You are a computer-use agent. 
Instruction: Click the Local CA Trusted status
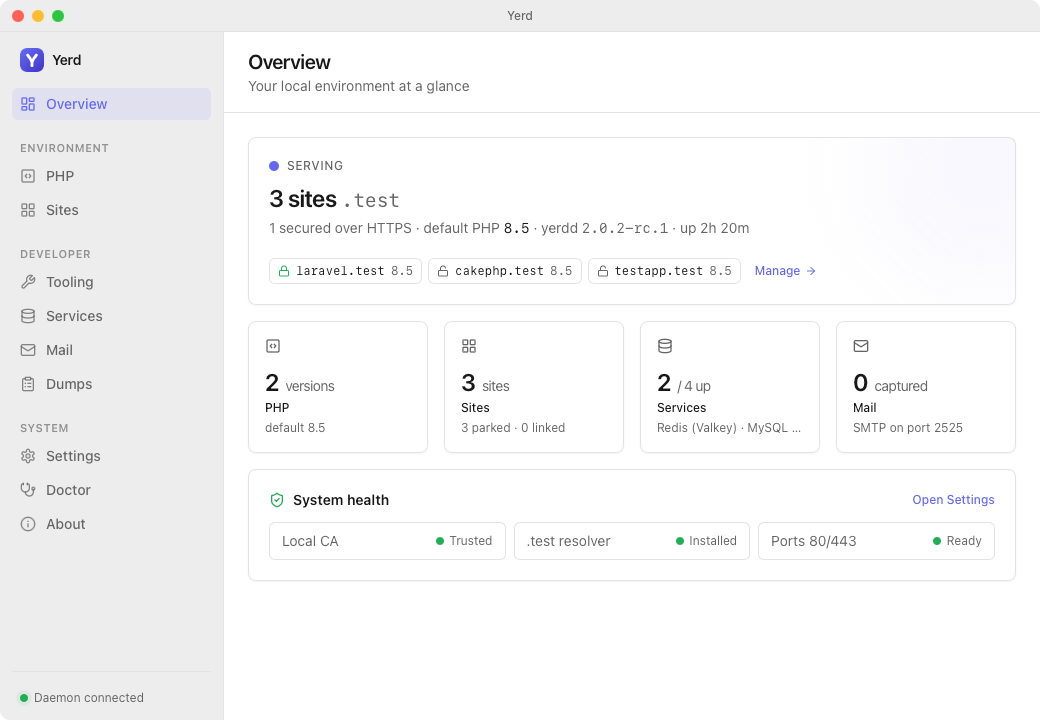(x=387, y=541)
